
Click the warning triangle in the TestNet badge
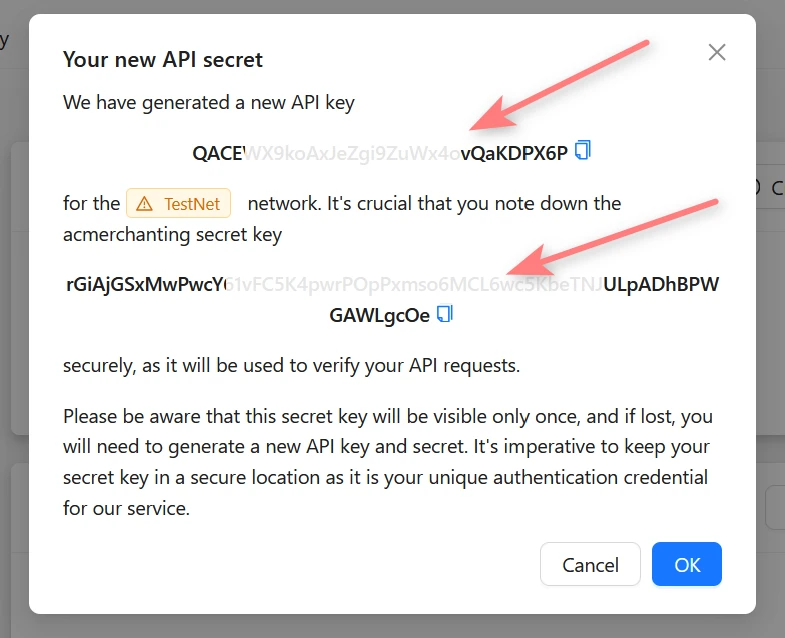tap(144, 204)
